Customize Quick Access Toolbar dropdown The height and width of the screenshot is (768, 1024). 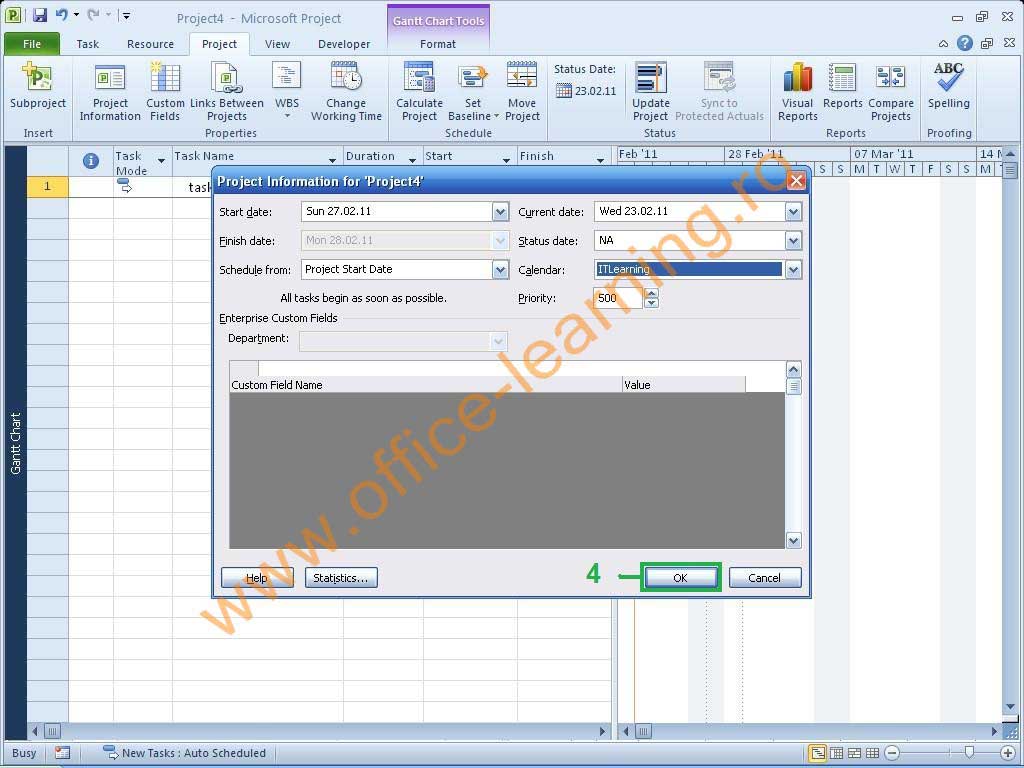click(126, 16)
